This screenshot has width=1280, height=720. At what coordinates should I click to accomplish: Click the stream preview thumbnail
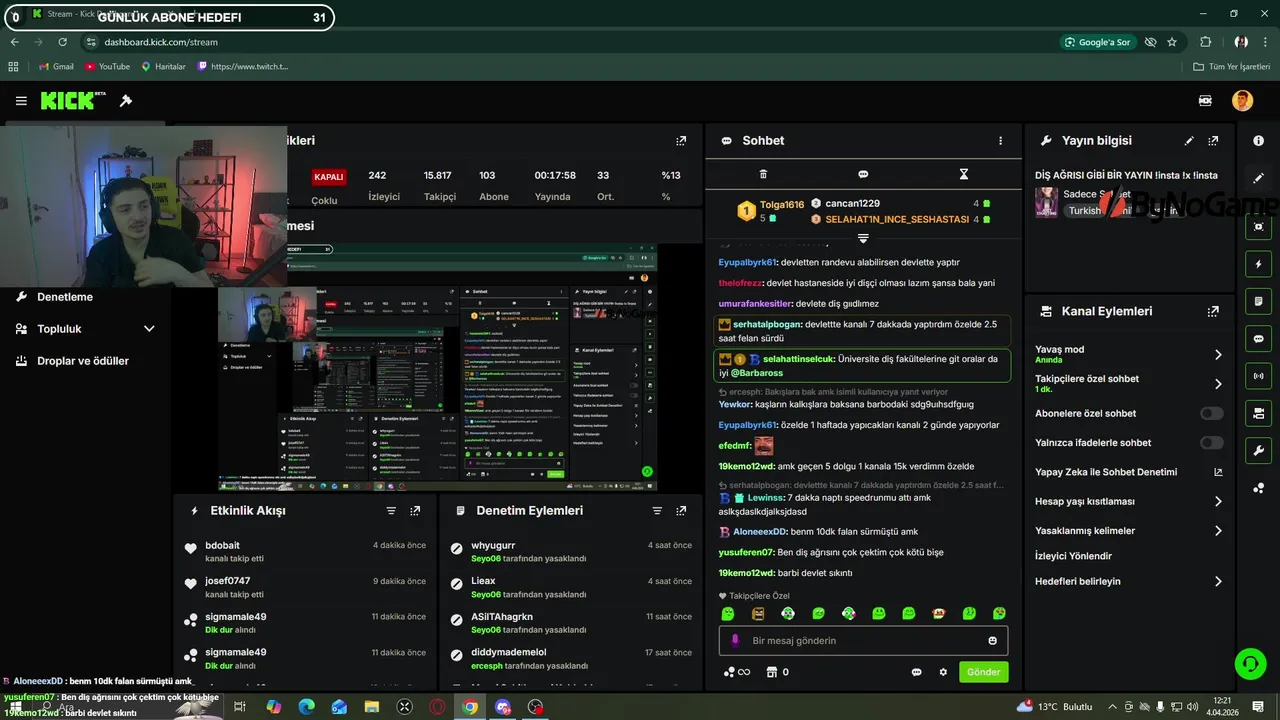click(438, 365)
